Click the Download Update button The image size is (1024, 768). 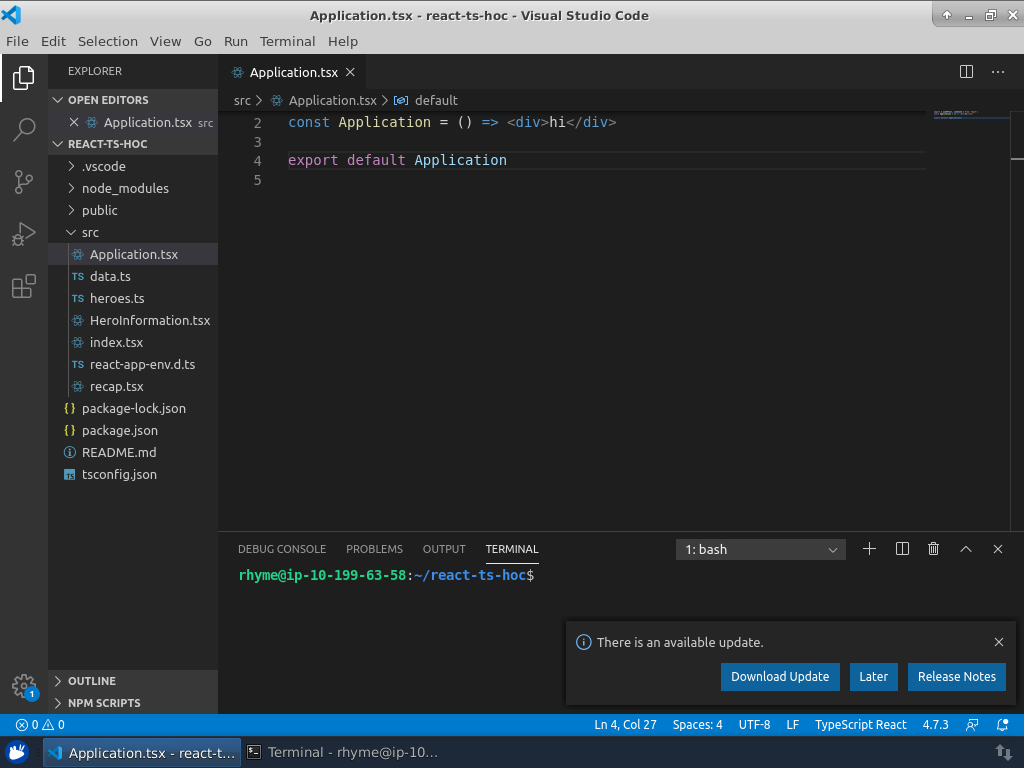(x=780, y=677)
